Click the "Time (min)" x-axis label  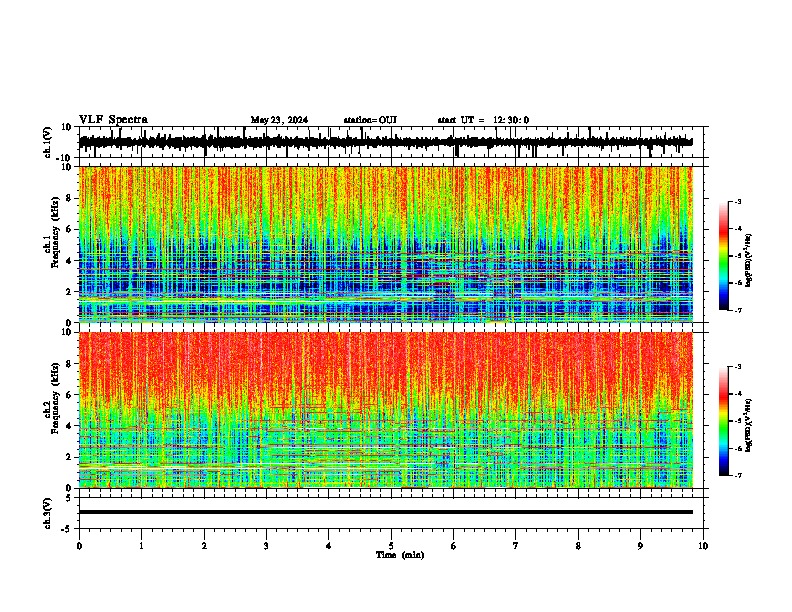[400, 555]
